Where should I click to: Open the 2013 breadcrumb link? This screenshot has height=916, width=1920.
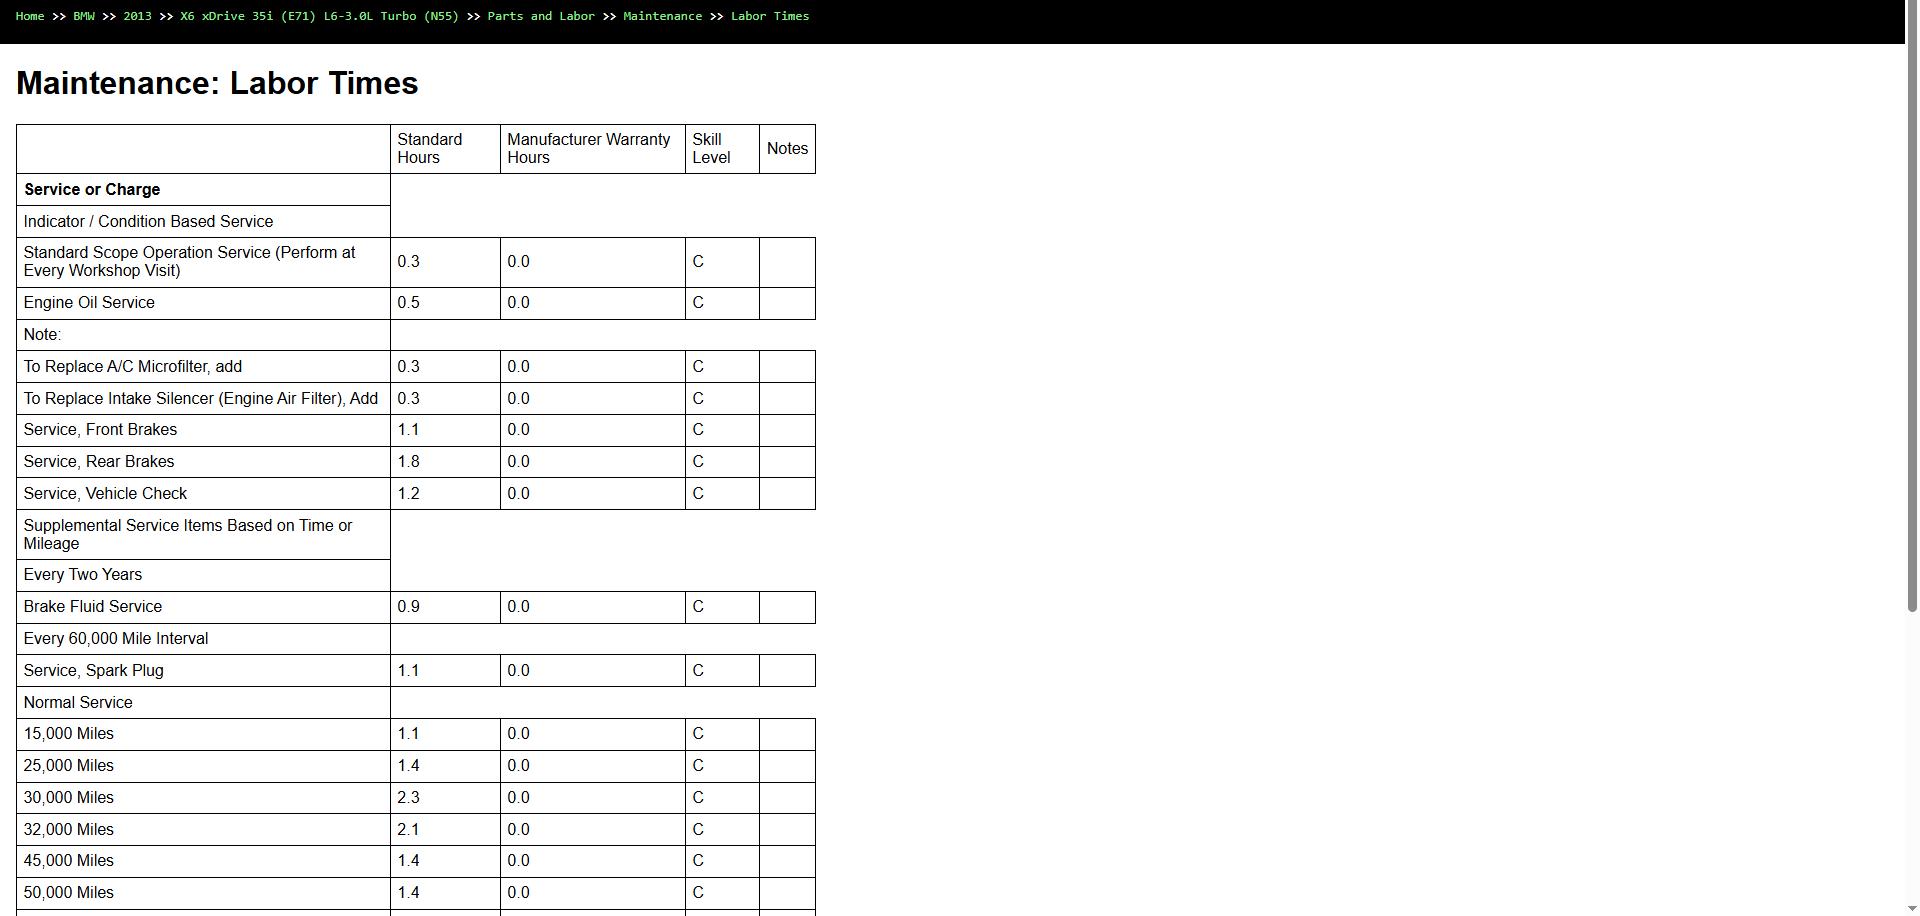137,16
